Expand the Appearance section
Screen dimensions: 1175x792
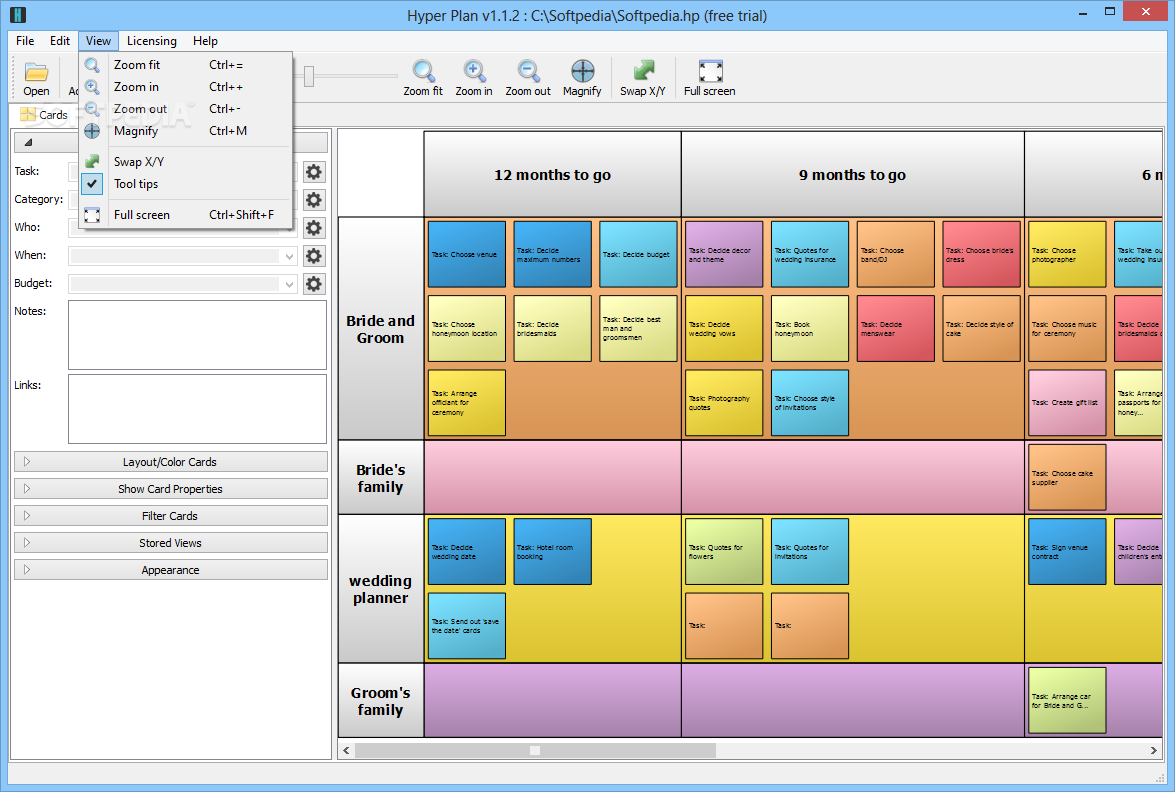point(171,569)
